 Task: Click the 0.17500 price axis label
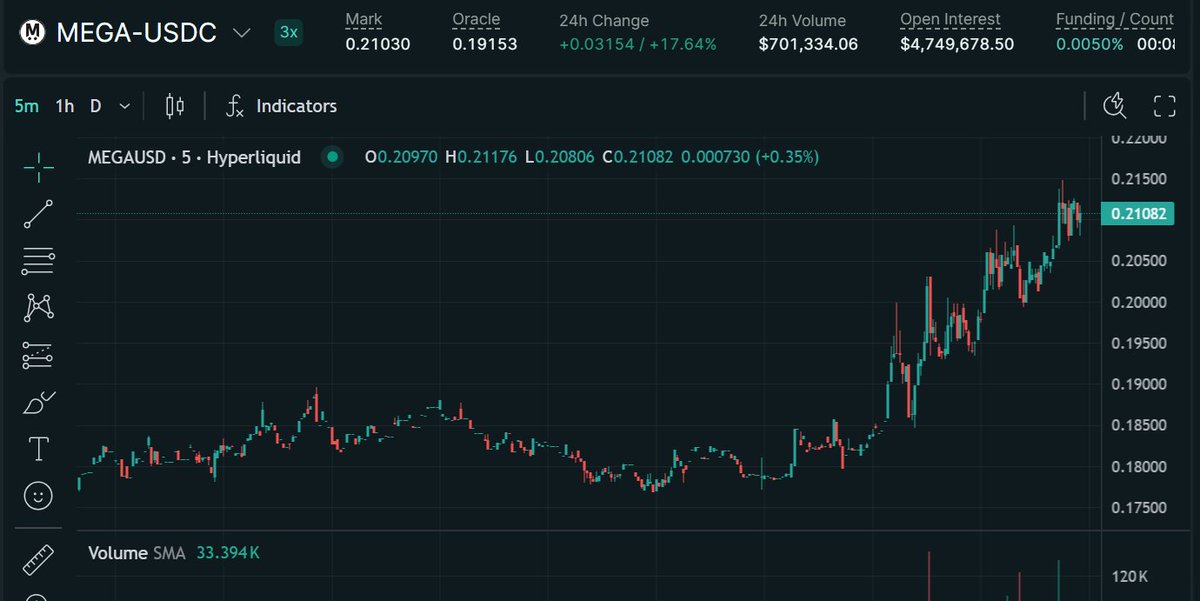point(1137,508)
